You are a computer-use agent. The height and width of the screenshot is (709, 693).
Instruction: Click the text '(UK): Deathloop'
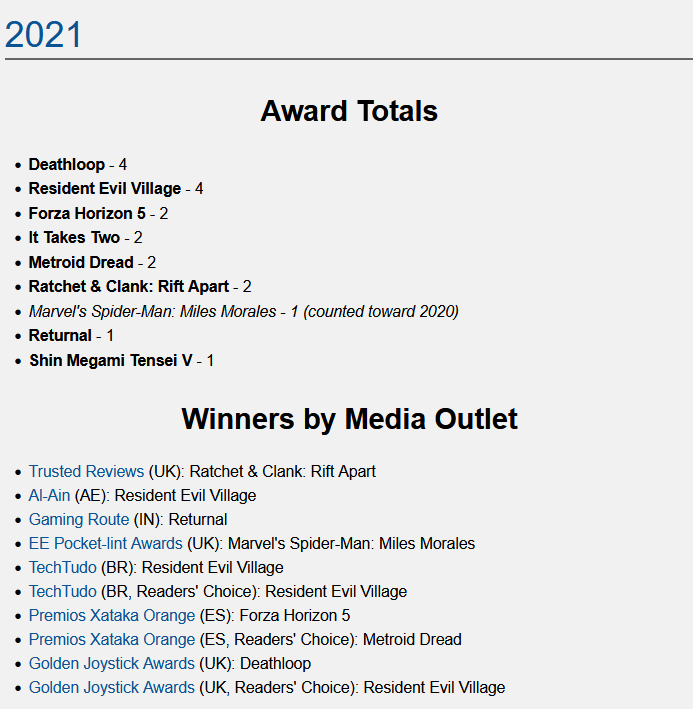[x=255, y=663]
